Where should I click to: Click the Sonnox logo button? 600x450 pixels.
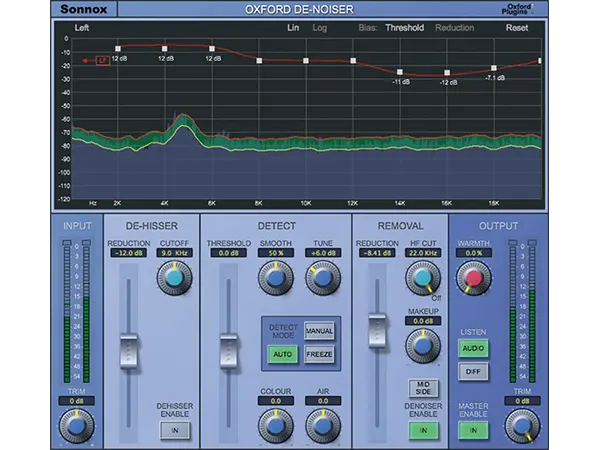tap(84, 9)
